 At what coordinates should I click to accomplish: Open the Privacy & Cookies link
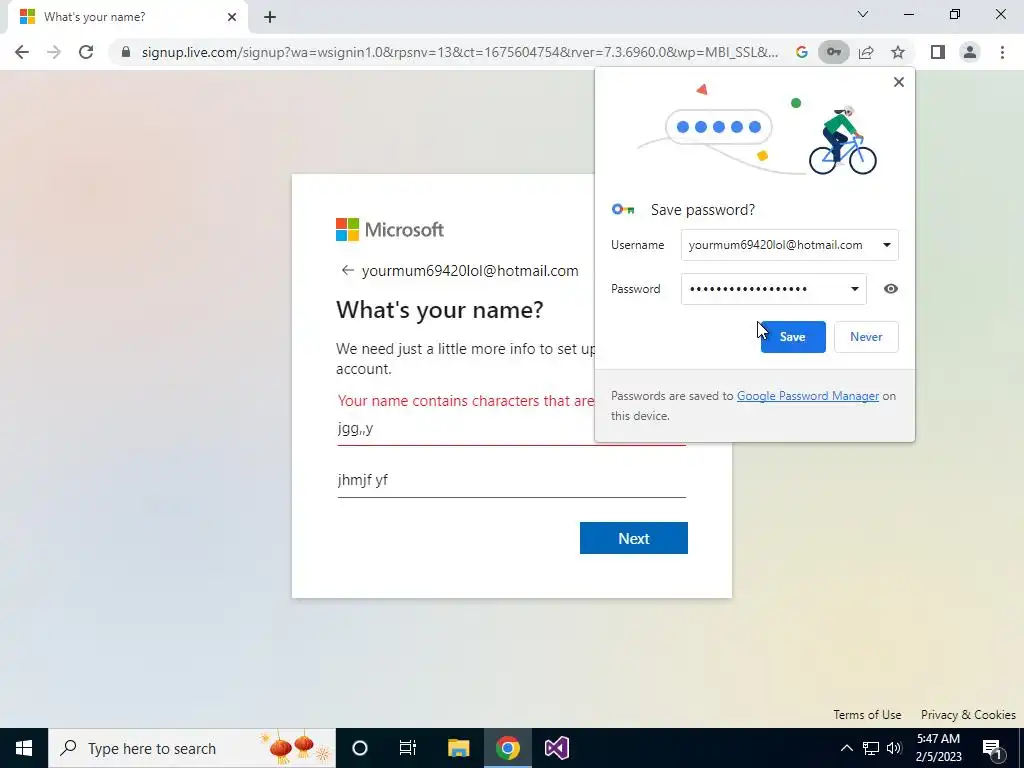[968, 714]
